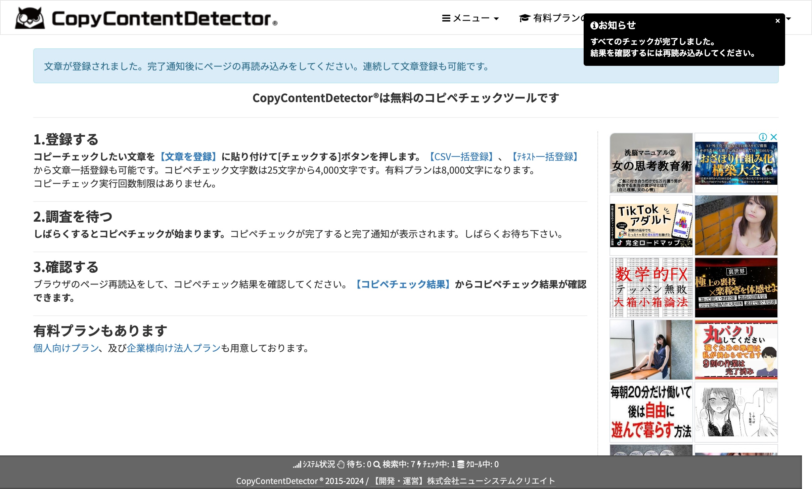Click the 【文章を登録】 link
This screenshot has width=812, height=489.
click(188, 156)
